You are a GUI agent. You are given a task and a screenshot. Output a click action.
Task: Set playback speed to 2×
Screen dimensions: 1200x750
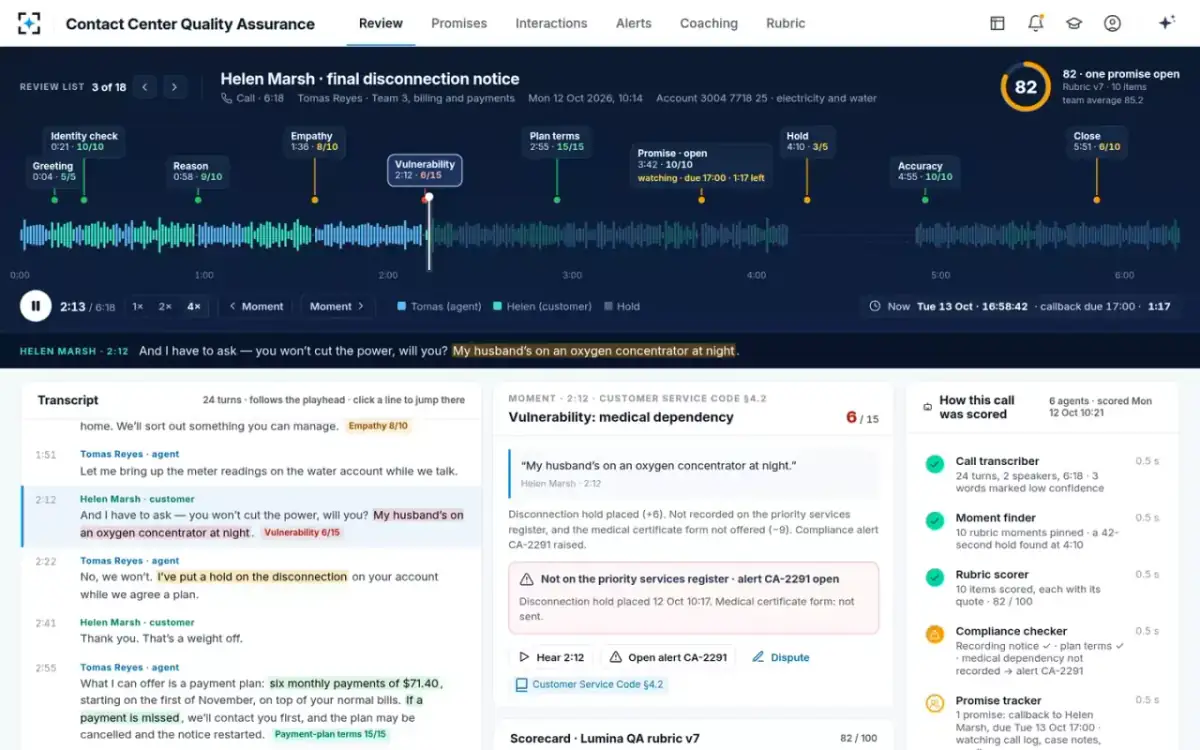click(165, 306)
